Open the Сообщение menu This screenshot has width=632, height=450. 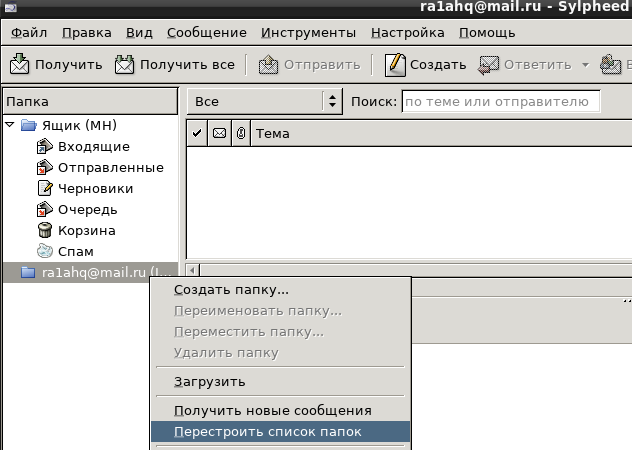(207, 33)
